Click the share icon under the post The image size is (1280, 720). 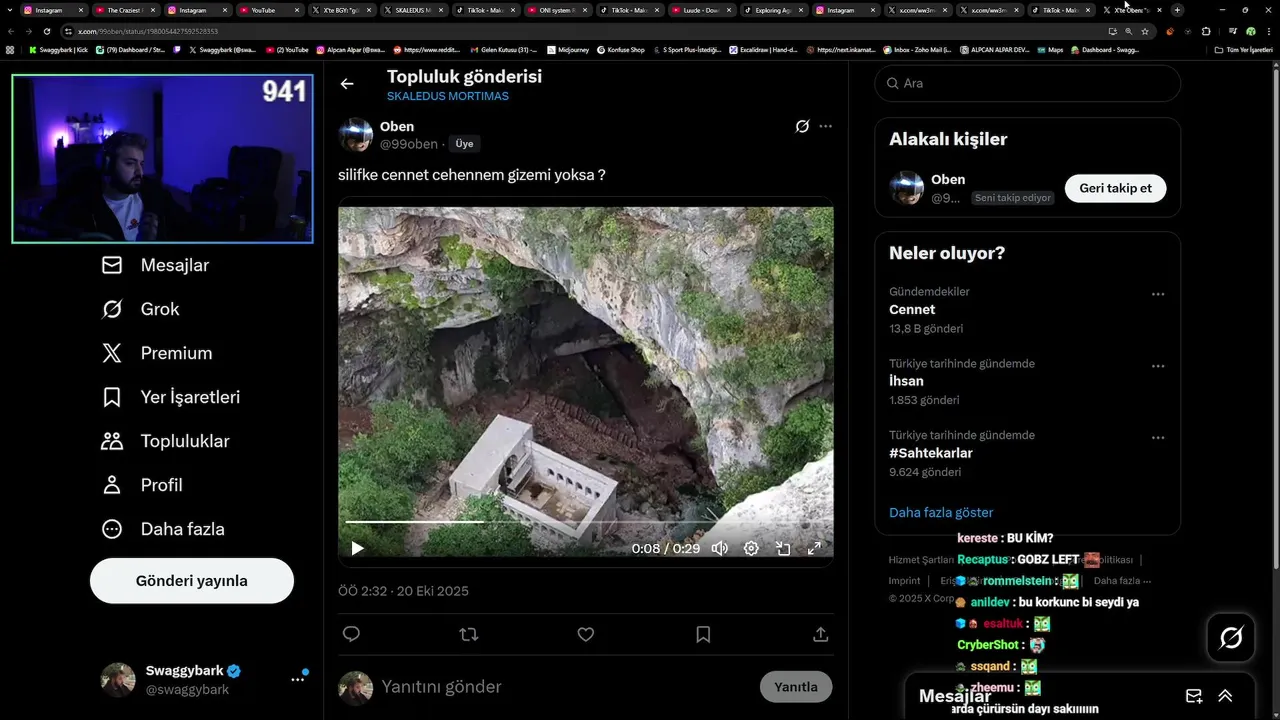point(820,634)
